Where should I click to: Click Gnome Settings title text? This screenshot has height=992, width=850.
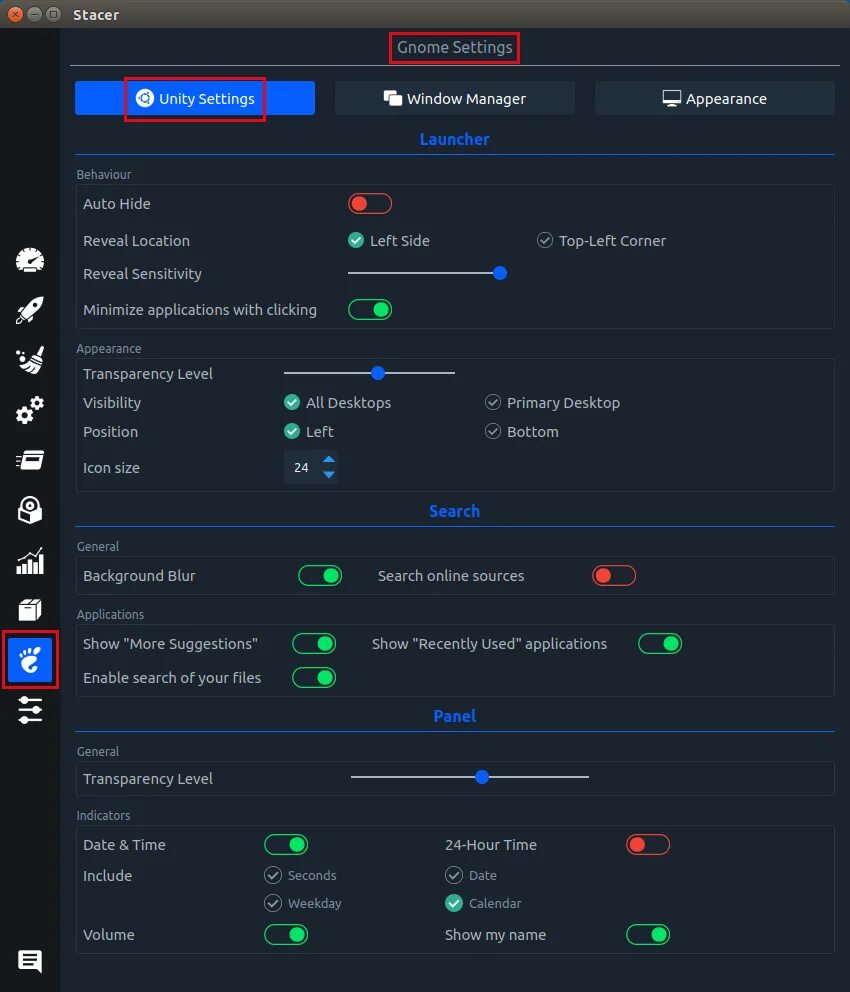(454, 47)
